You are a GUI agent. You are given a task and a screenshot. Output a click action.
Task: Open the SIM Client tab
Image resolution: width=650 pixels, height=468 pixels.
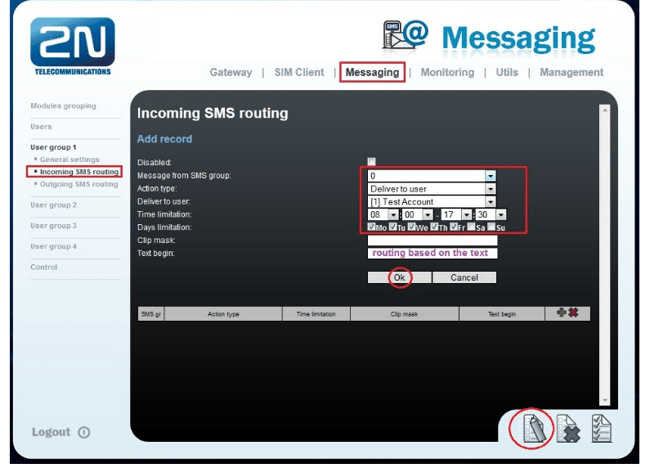[299, 73]
